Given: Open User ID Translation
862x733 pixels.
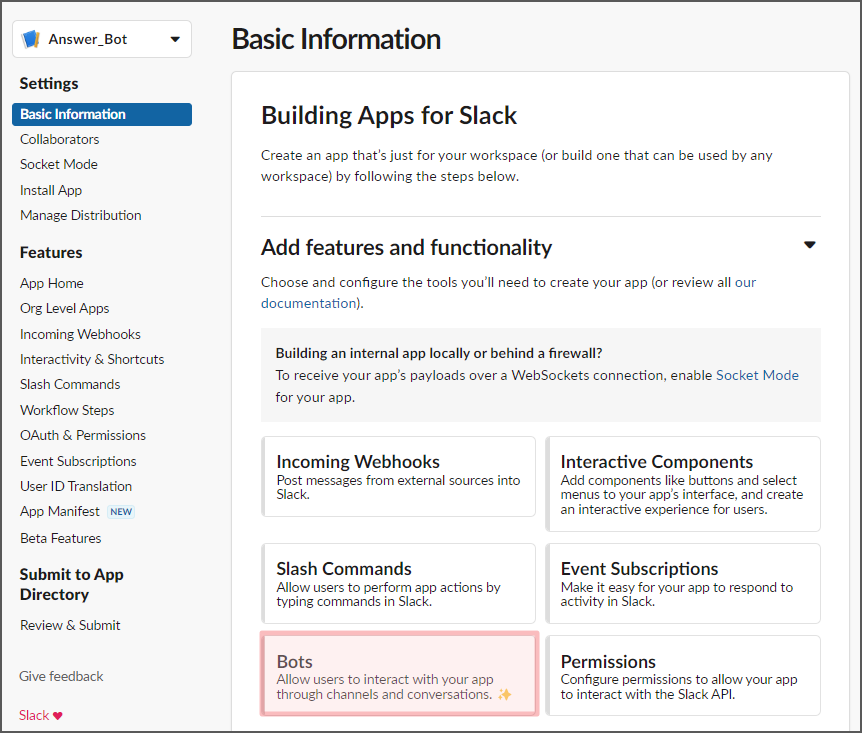Looking at the screenshot, I should (76, 487).
